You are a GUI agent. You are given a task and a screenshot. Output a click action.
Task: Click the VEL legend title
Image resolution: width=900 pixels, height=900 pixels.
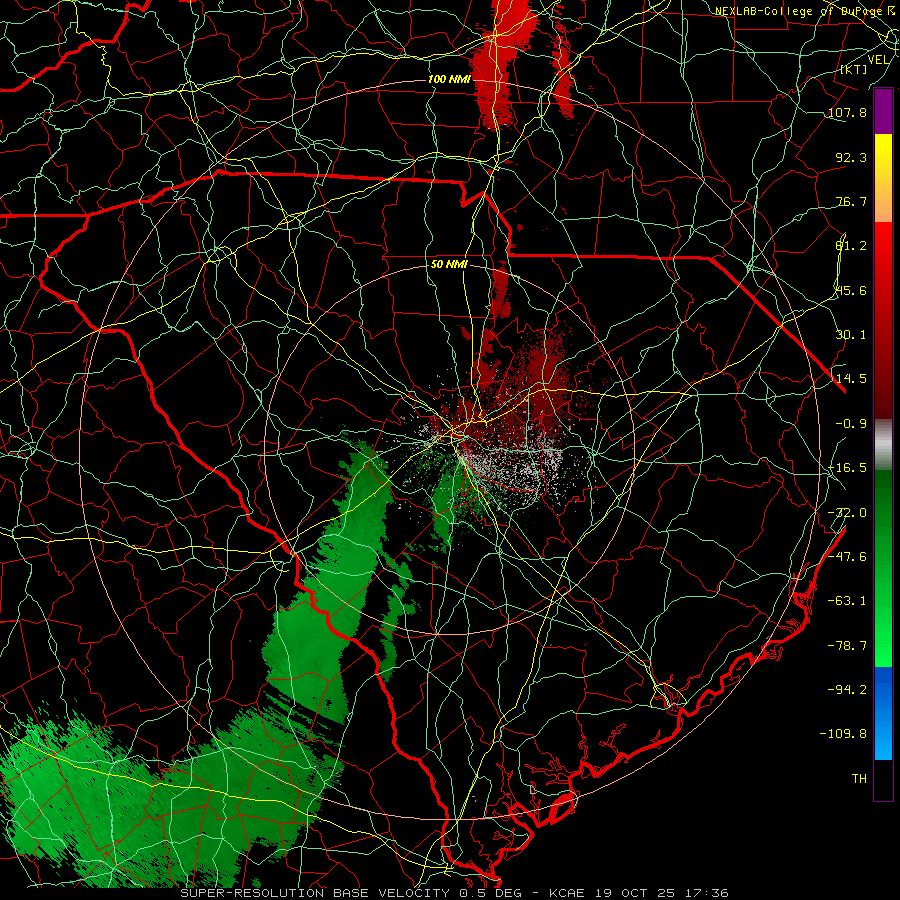pos(878,60)
